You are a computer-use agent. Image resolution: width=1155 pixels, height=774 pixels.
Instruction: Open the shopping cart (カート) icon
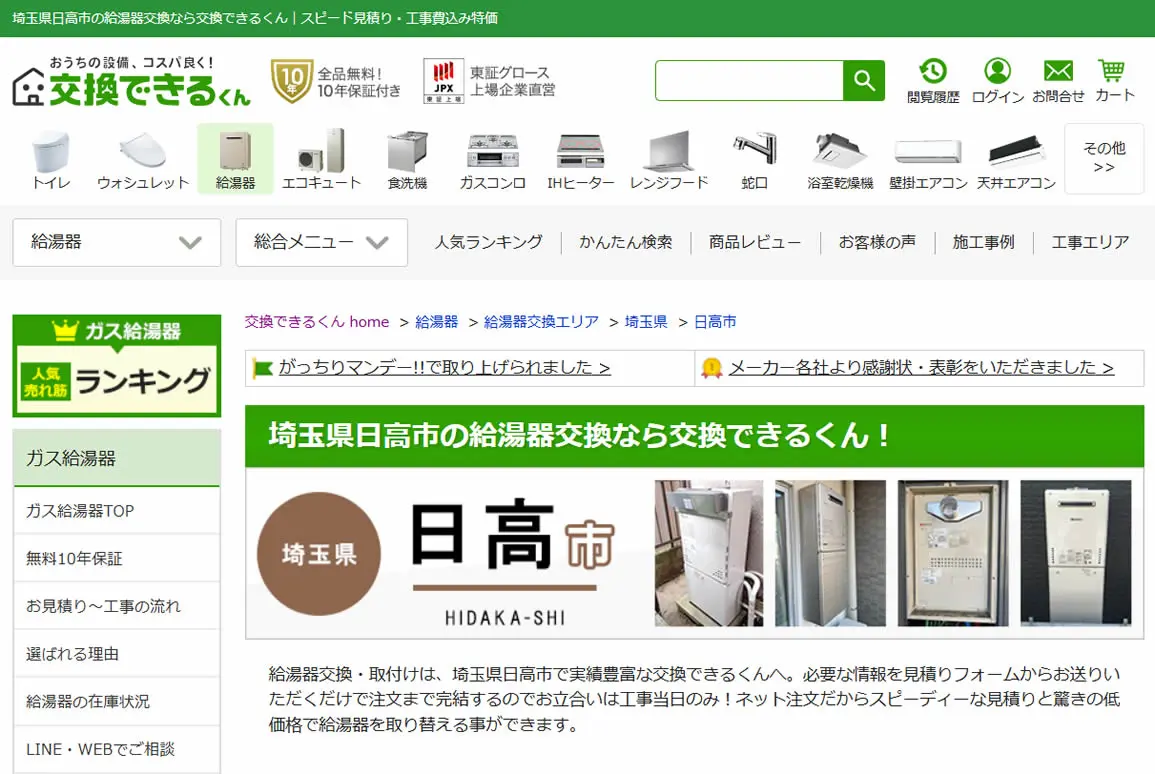(x=1114, y=80)
